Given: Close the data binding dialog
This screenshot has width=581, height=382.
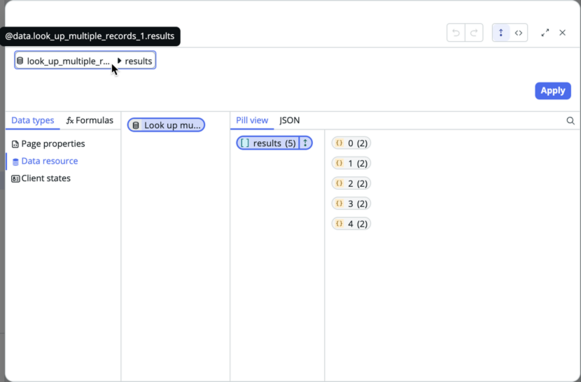Looking at the screenshot, I should click(562, 33).
